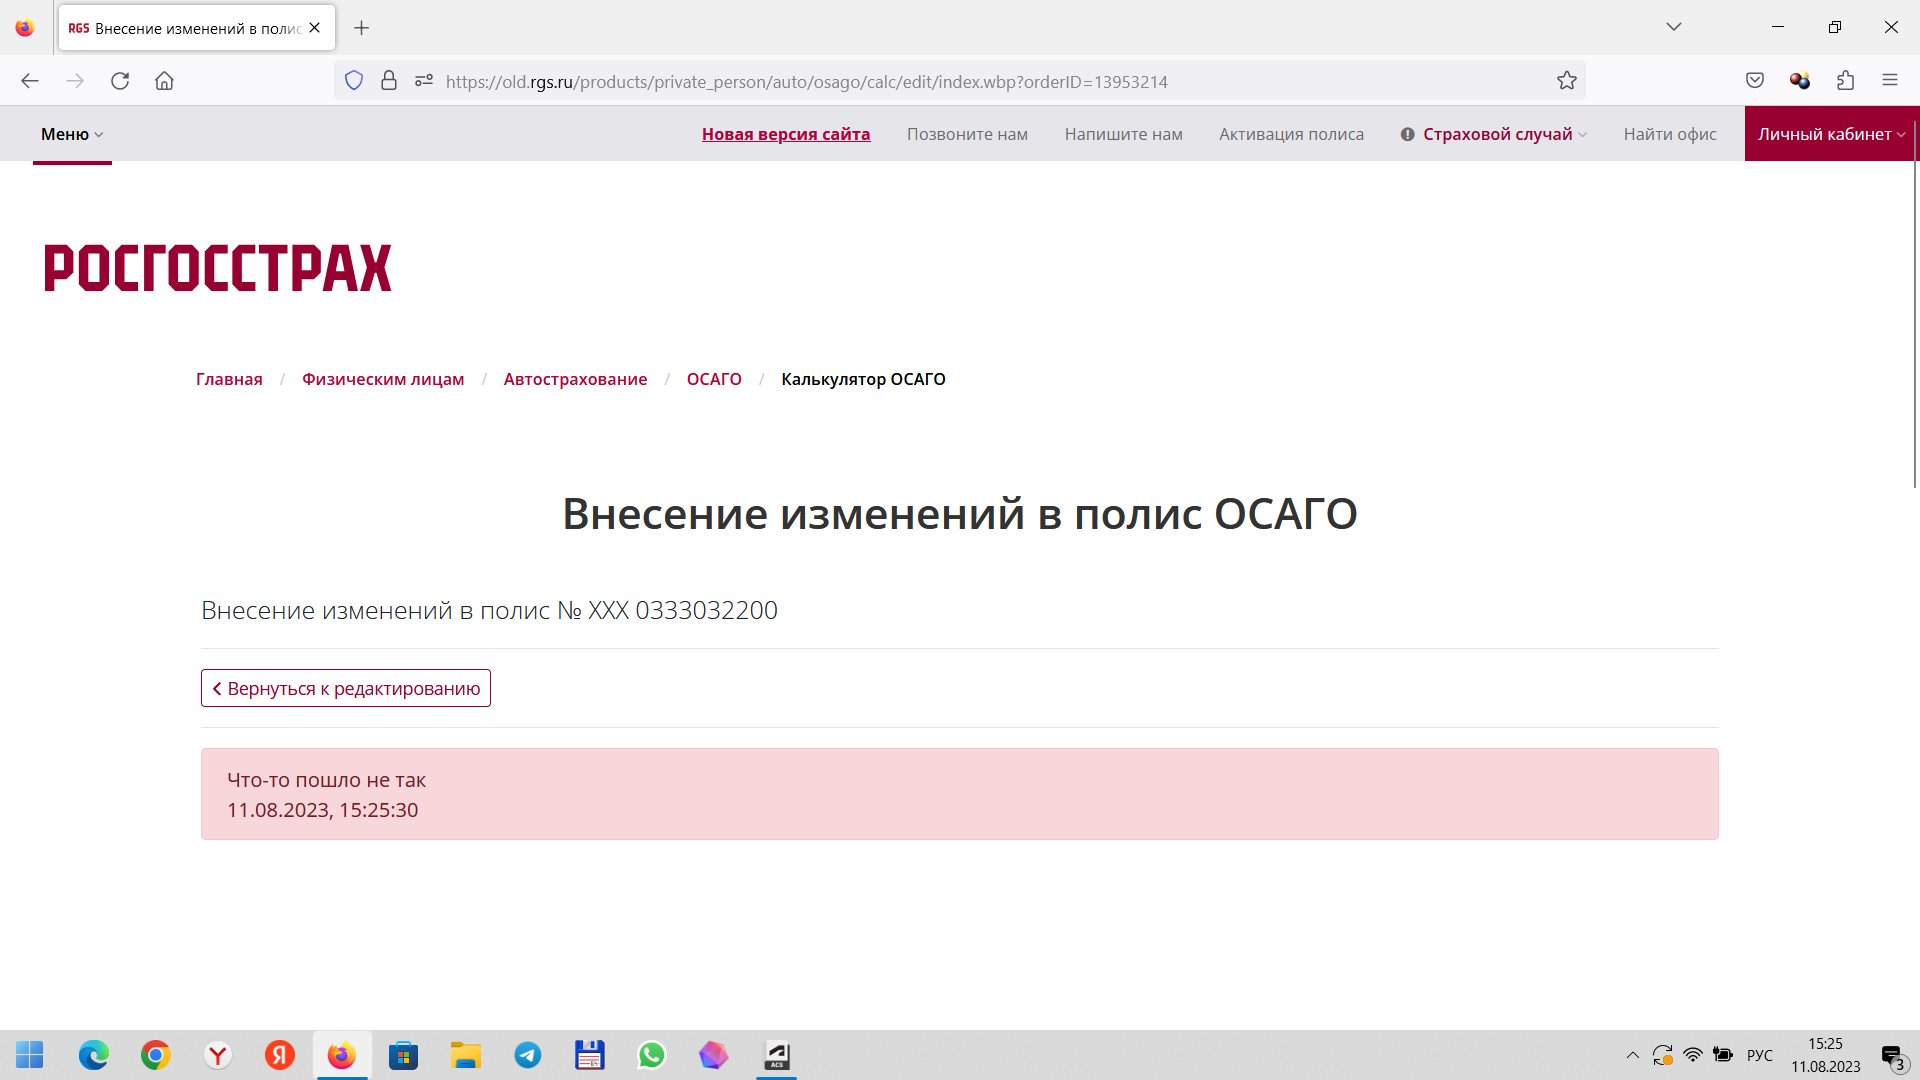Click the Росгосстрах logo
The height and width of the screenshot is (1080, 1920).
[218, 268]
